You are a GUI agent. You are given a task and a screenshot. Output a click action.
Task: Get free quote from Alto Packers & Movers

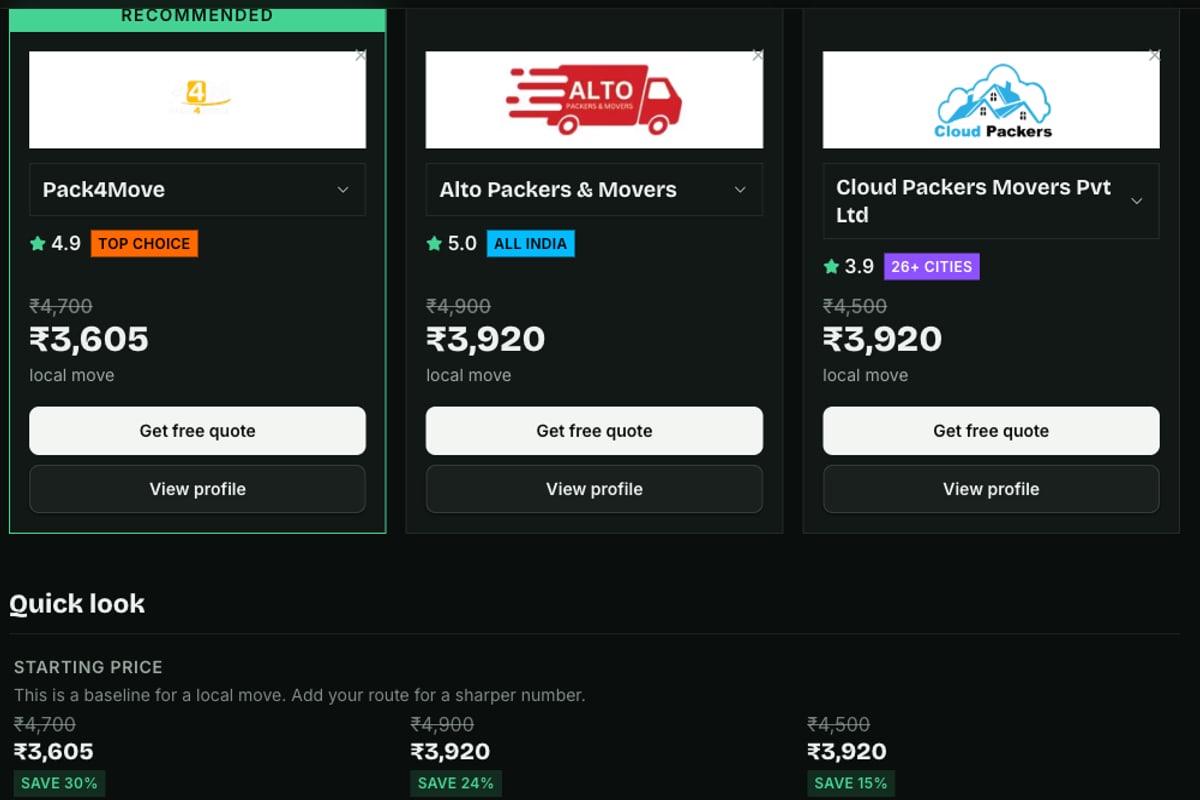click(x=594, y=431)
